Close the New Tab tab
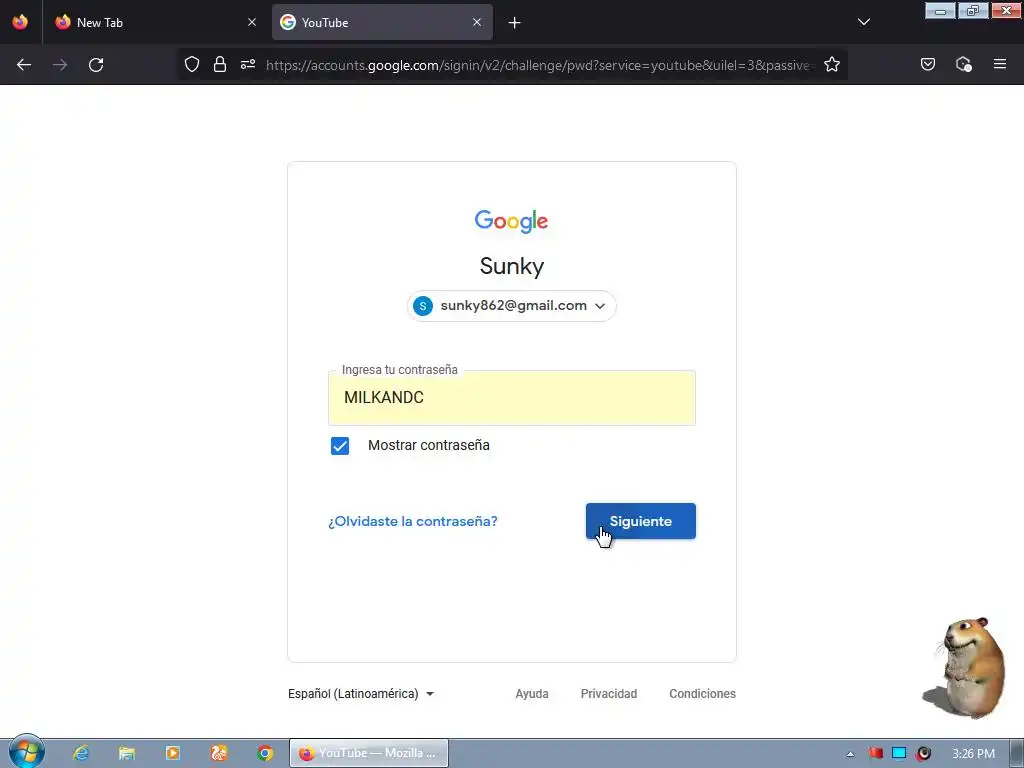 [252, 22]
